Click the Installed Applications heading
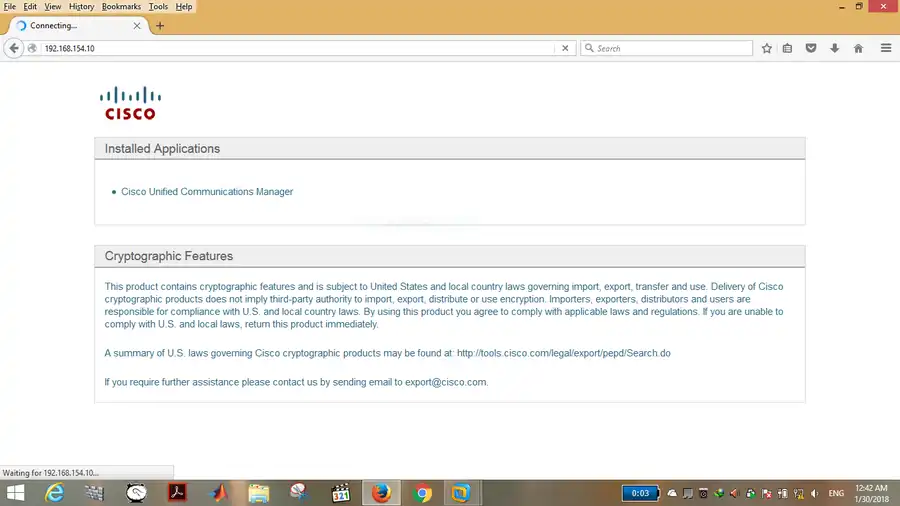The height and width of the screenshot is (506, 900). click(x=162, y=149)
